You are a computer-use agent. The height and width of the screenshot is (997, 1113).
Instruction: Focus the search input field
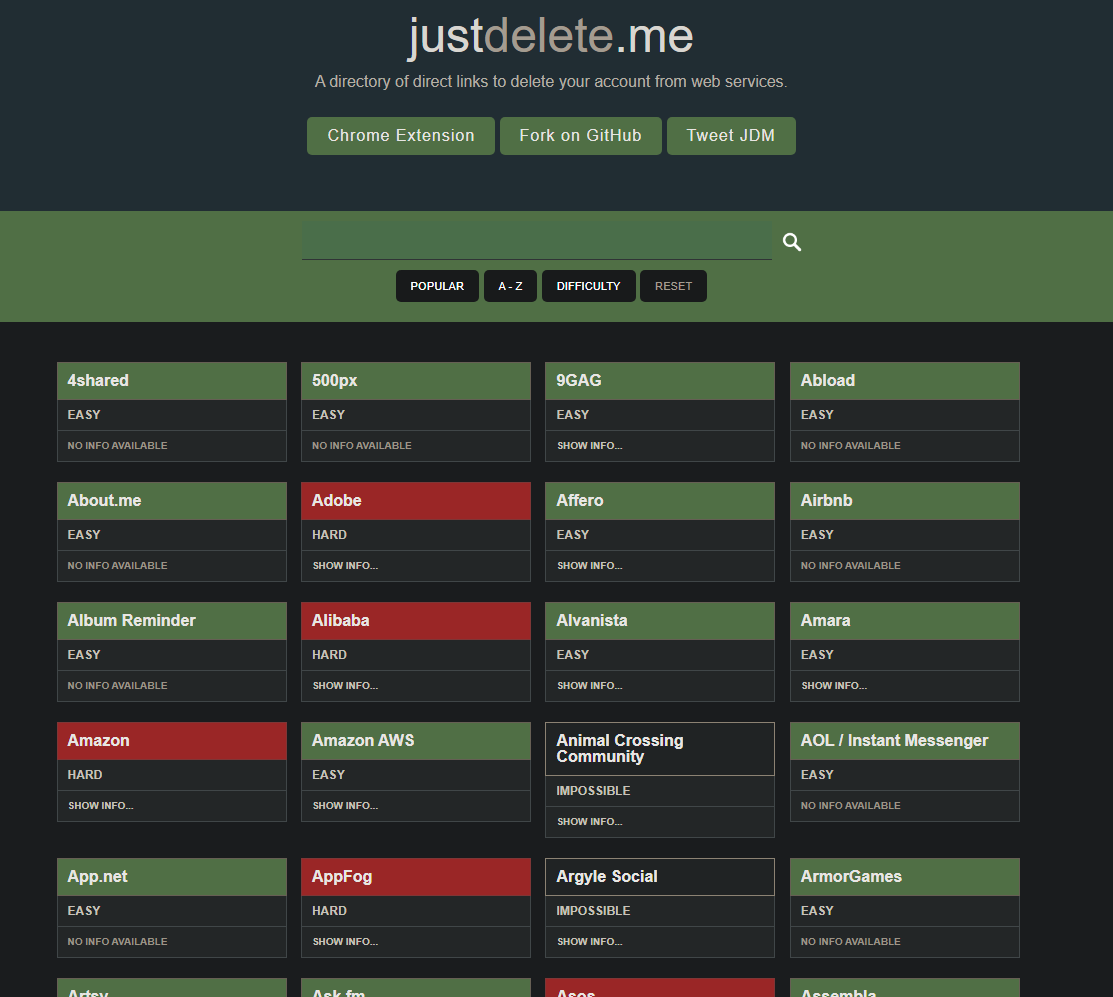537,241
